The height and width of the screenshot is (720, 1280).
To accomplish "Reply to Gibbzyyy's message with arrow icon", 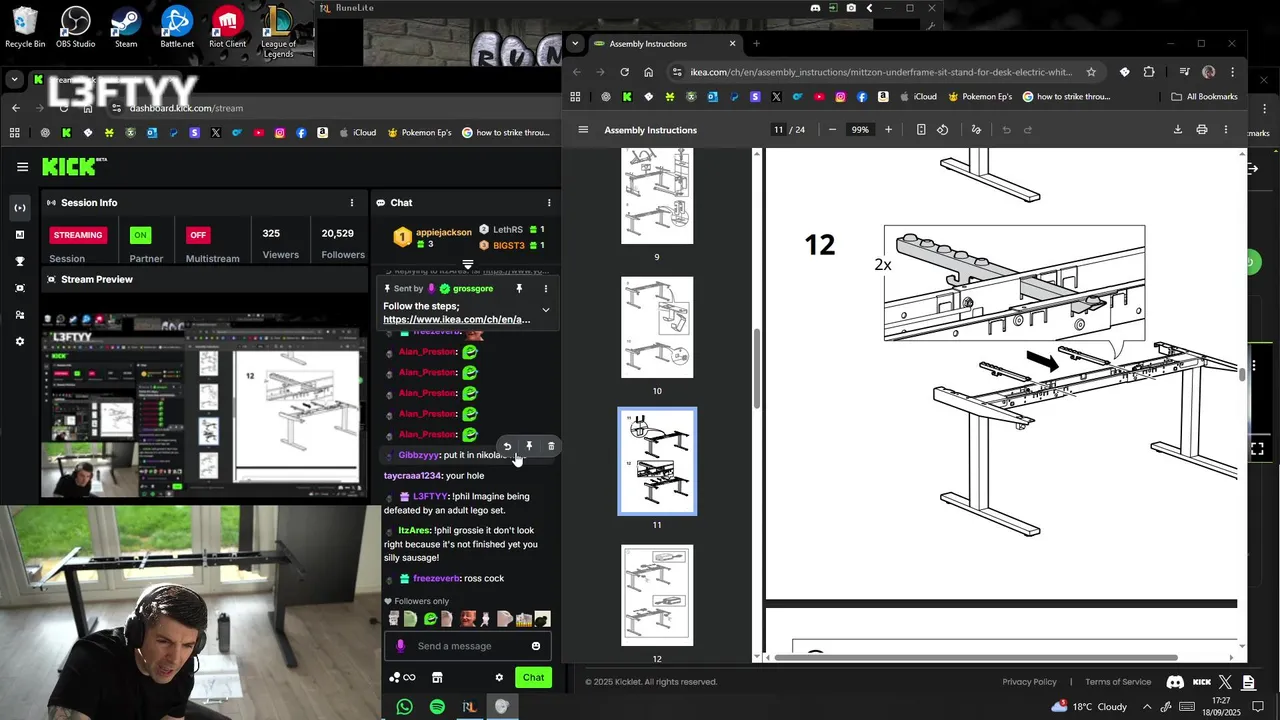I will pyautogui.click(x=507, y=446).
